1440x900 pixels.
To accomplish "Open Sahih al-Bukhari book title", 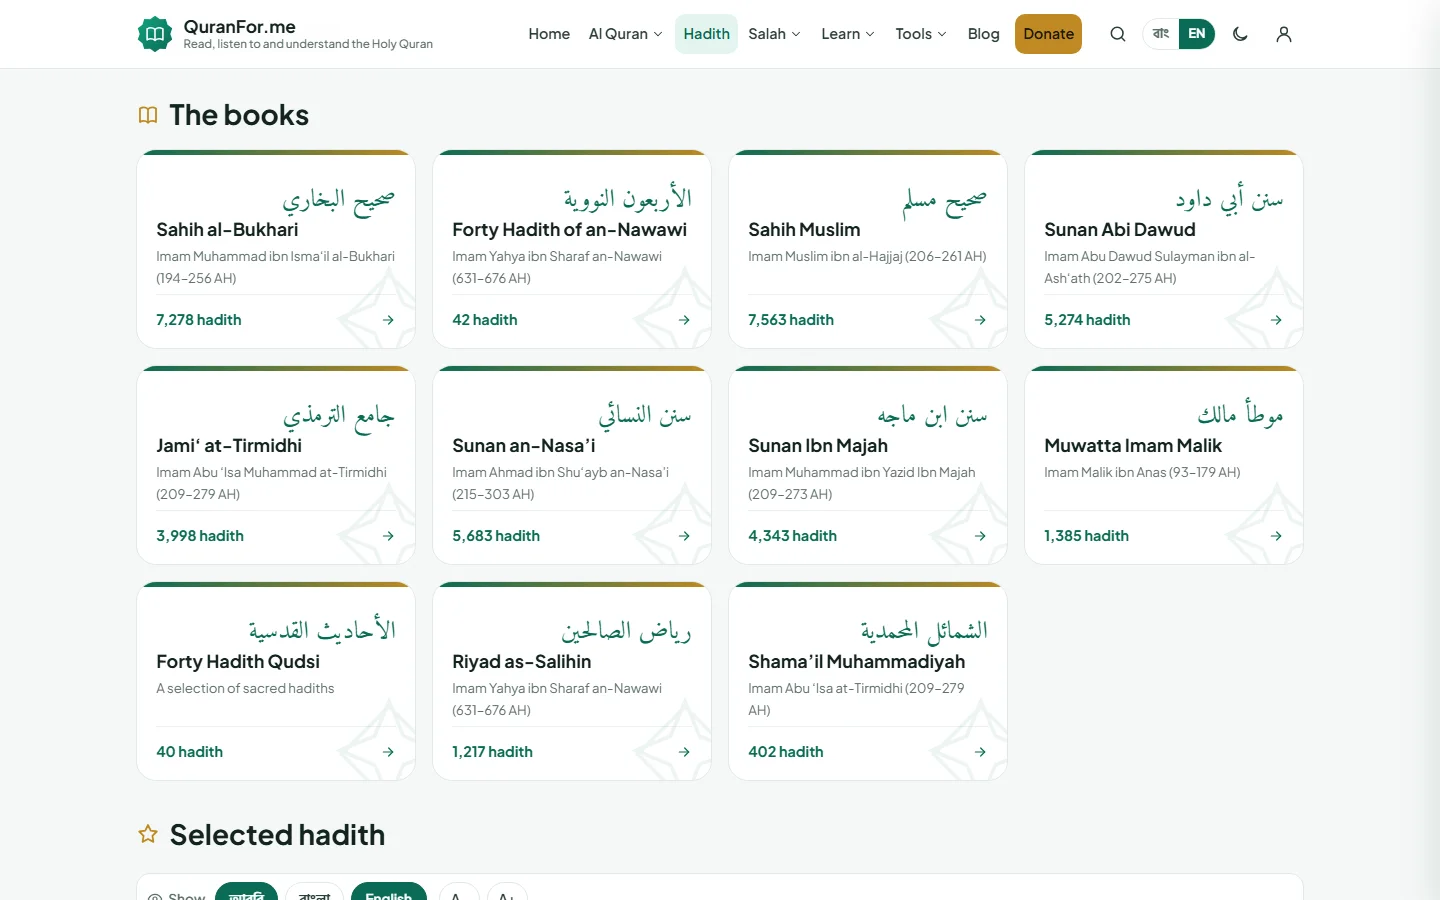I will 227,230.
